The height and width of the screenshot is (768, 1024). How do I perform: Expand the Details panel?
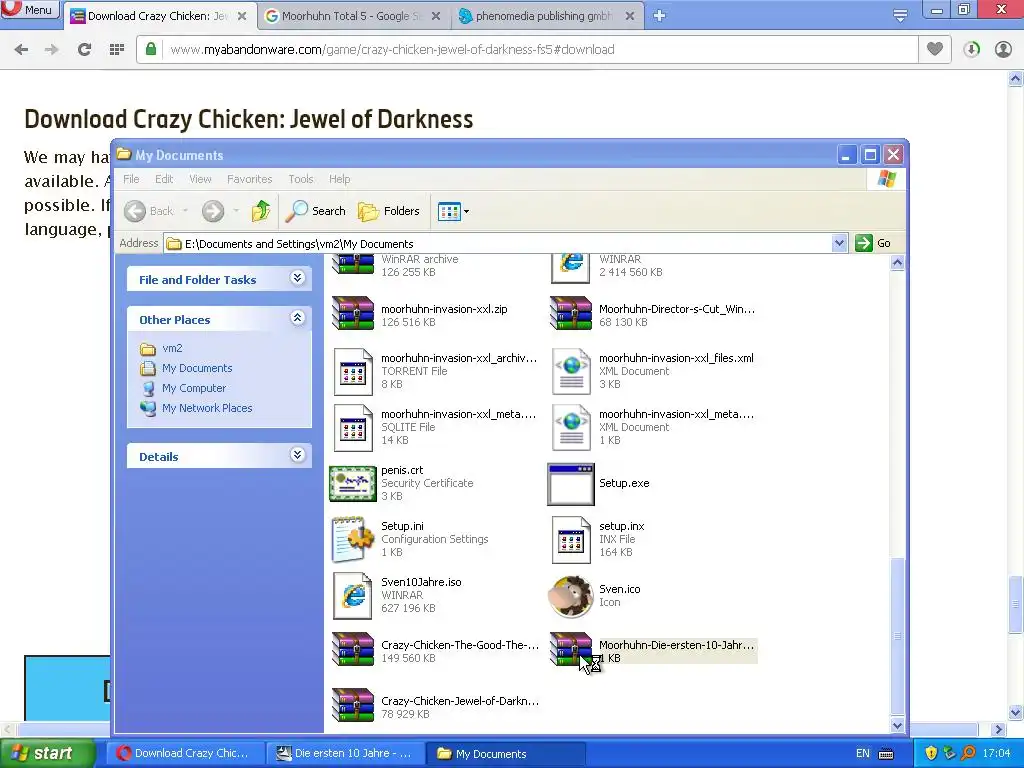pos(297,455)
